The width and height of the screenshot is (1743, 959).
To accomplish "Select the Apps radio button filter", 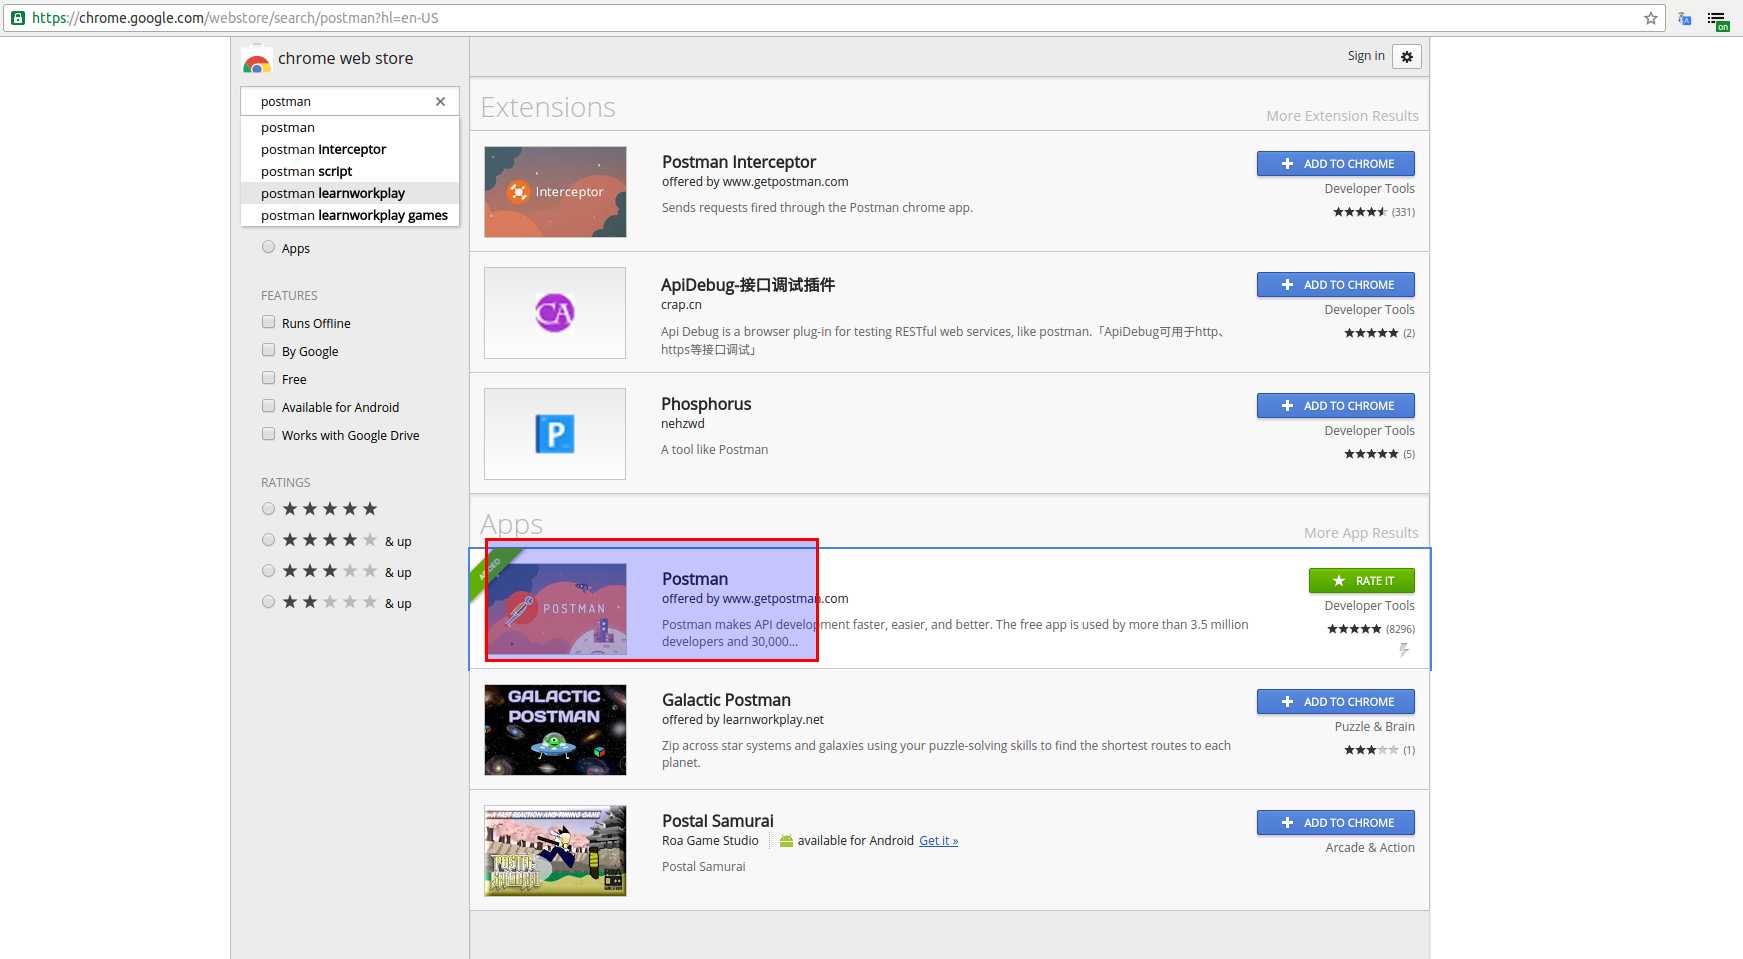I will point(268,247).
